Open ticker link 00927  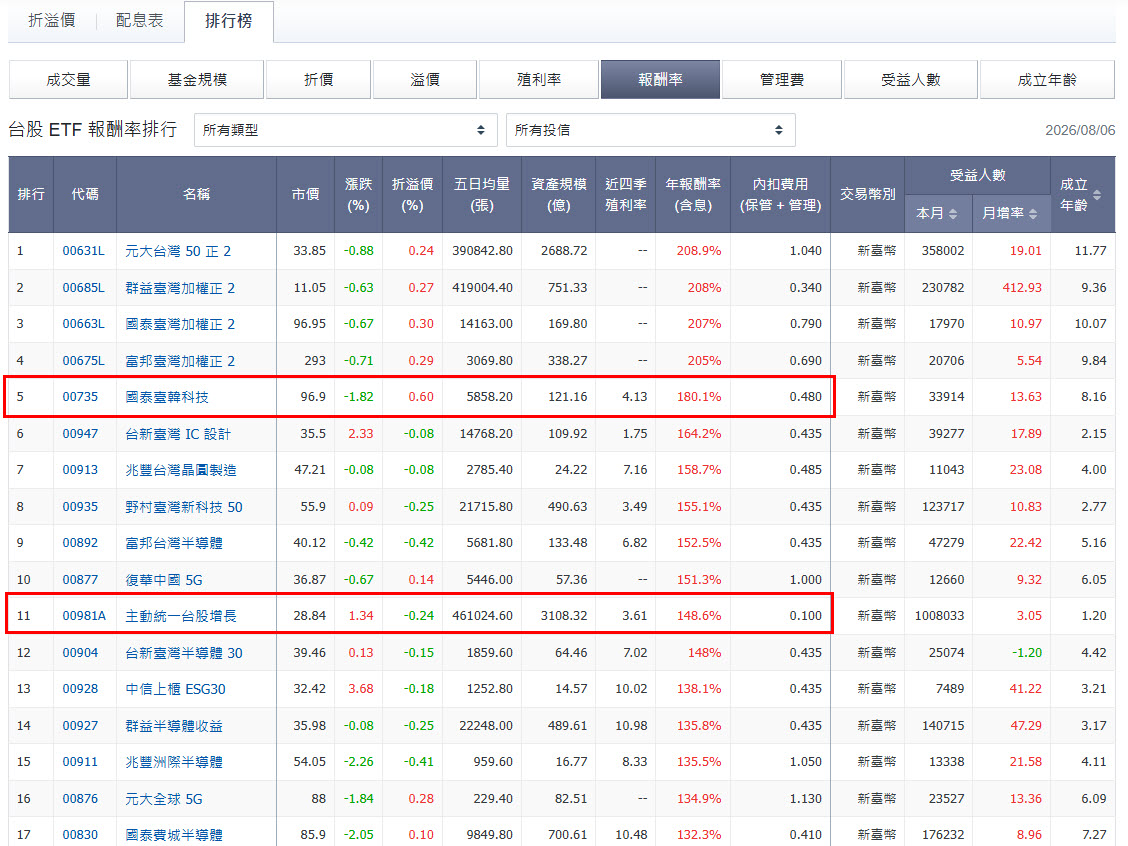pos(80,725)
